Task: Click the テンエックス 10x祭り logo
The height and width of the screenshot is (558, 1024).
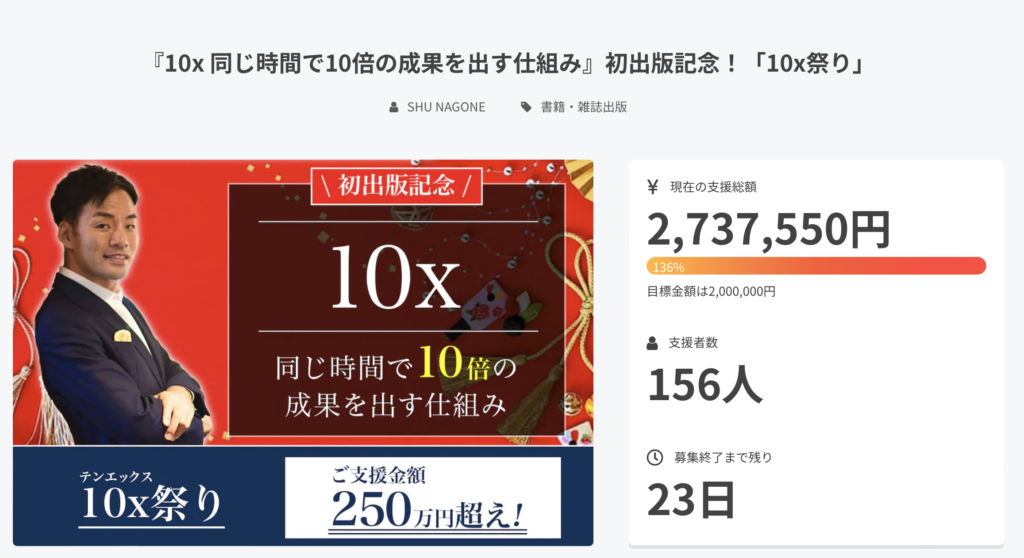Action: (x=151, y=497)
